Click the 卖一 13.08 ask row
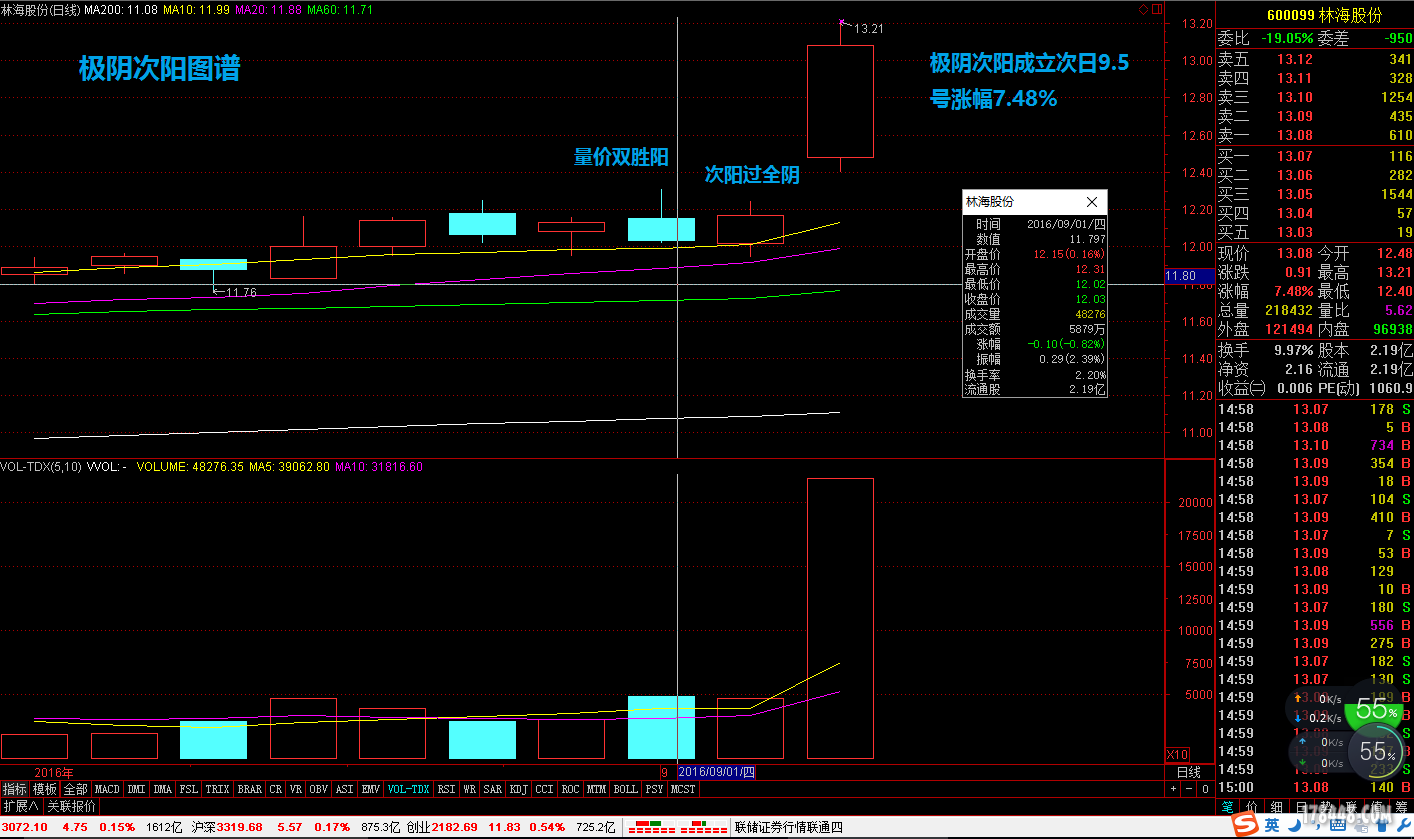The height and width of the screenshot is (839, 1414). click(1315, 135)
